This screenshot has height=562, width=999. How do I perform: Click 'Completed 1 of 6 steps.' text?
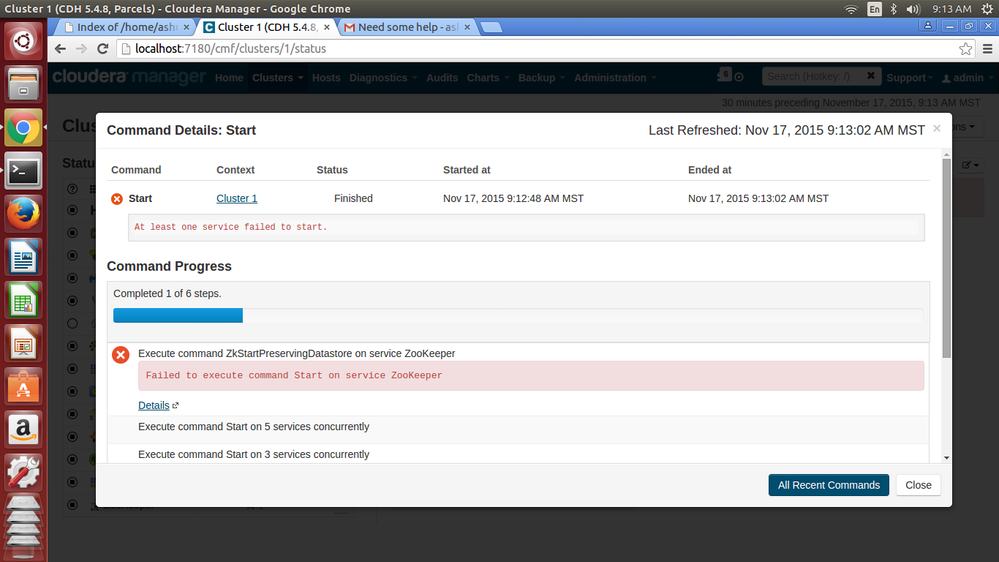click(x=168, y=293)
